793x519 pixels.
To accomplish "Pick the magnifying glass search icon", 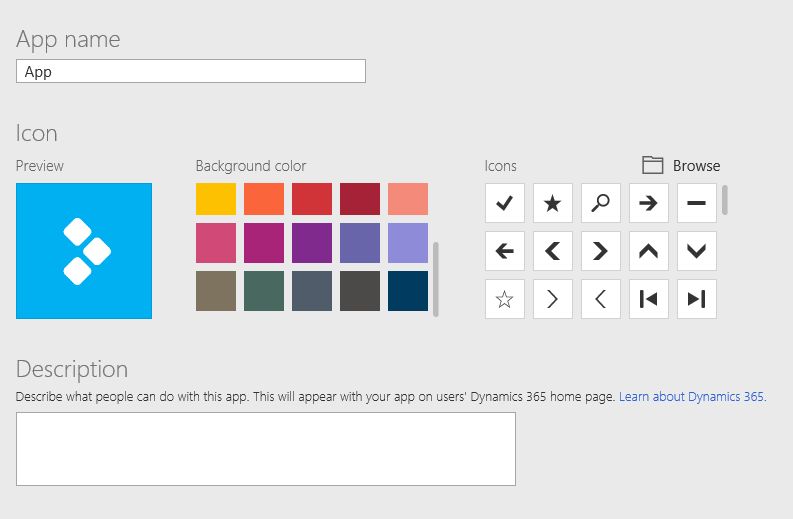I will coord(601,203).
